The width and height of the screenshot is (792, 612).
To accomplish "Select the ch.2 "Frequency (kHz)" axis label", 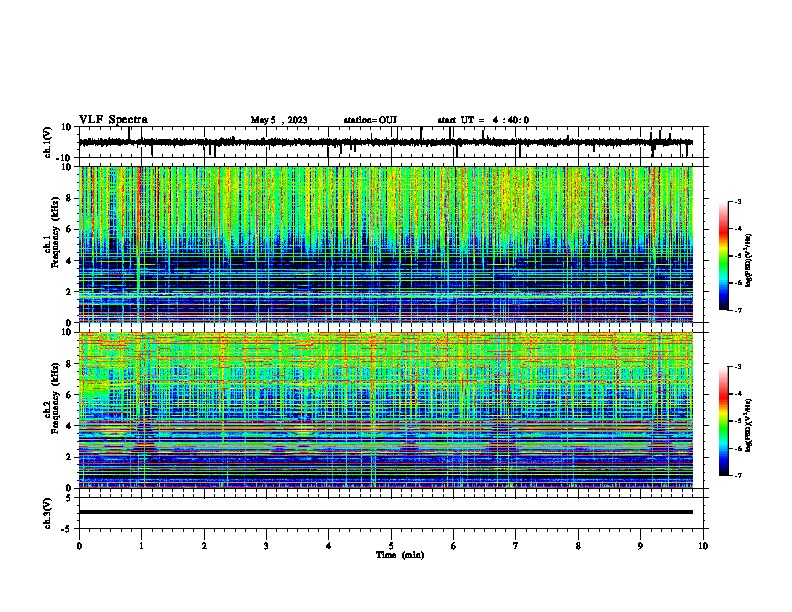I will (54, 398).
